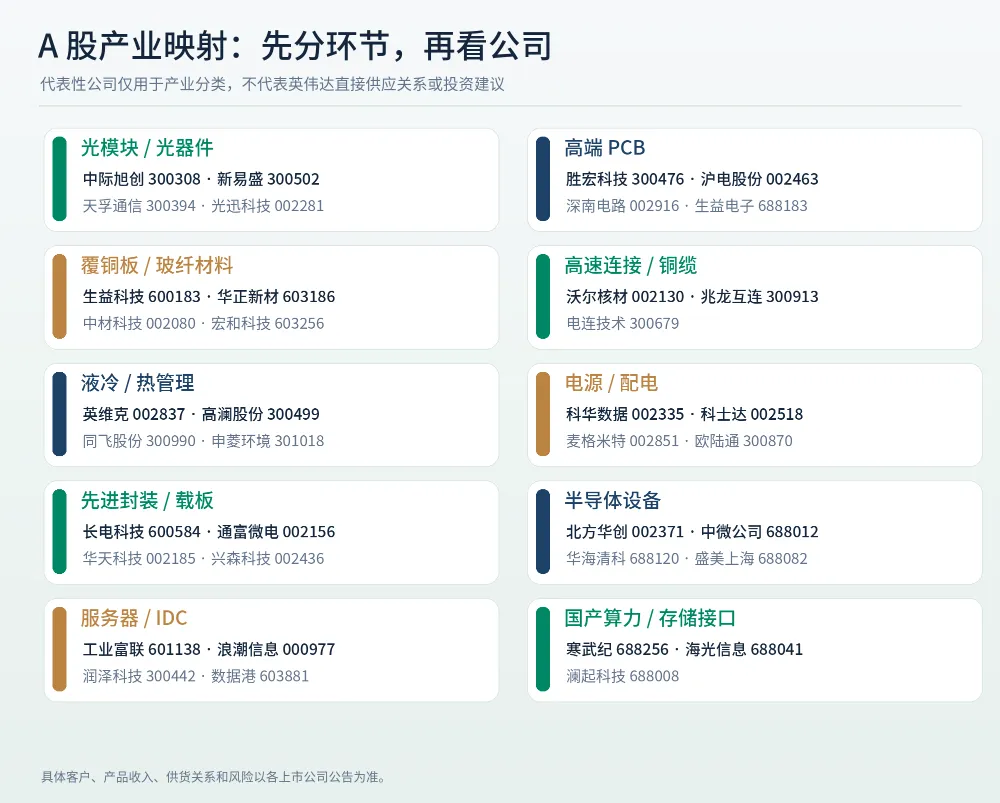Click the line 澜起科技 688008

[622, 676]
